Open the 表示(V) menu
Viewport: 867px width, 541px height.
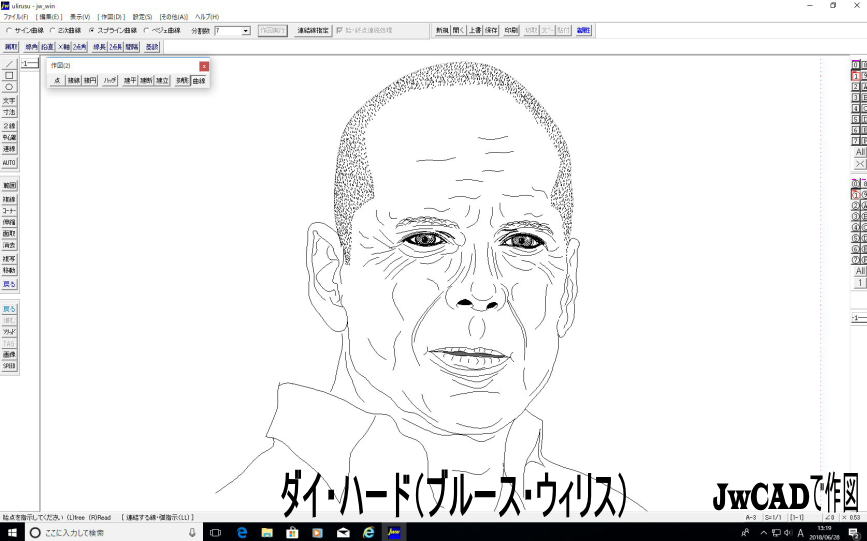(x=80, y=17)
